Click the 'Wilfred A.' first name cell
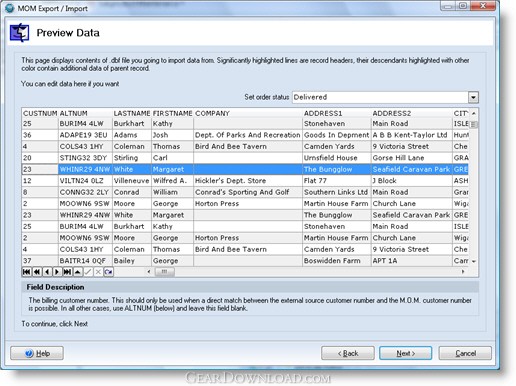 172,181
